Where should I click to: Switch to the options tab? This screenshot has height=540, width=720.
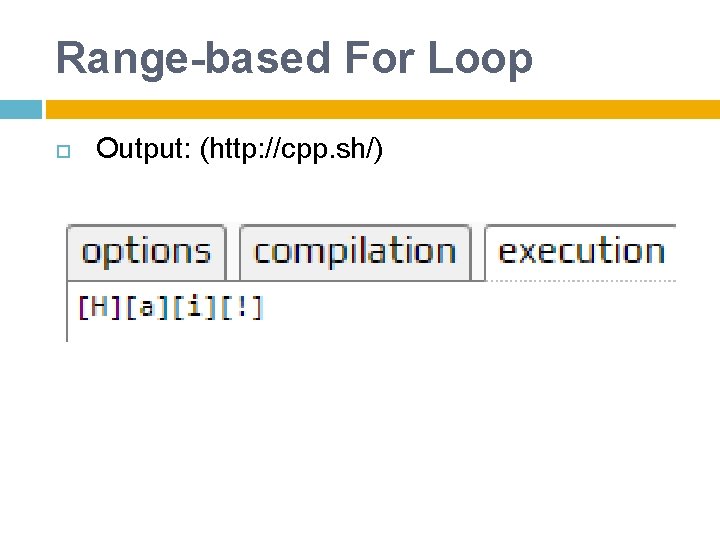146,251
